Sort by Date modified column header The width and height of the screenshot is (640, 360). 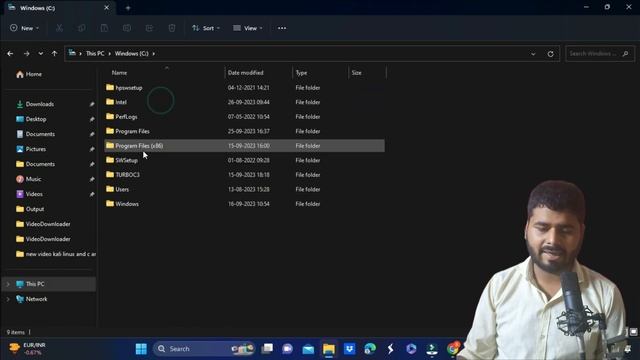(x=246, y=73)
